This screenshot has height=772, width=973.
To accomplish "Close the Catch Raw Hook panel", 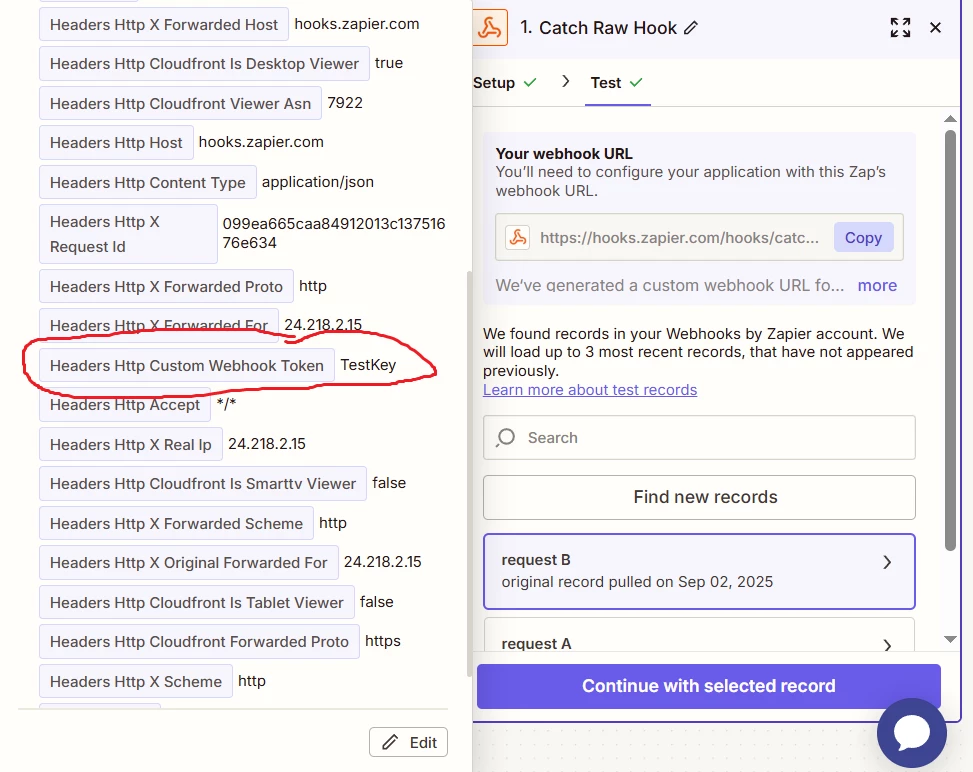I will coord(935,28).
